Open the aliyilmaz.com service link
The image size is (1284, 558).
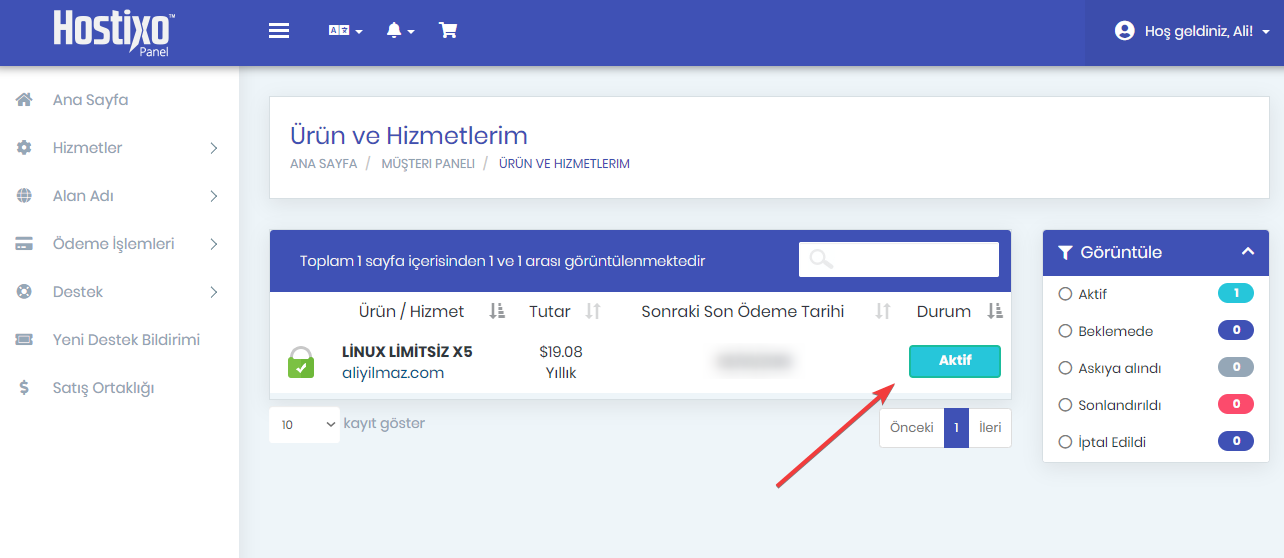[393, 373]
